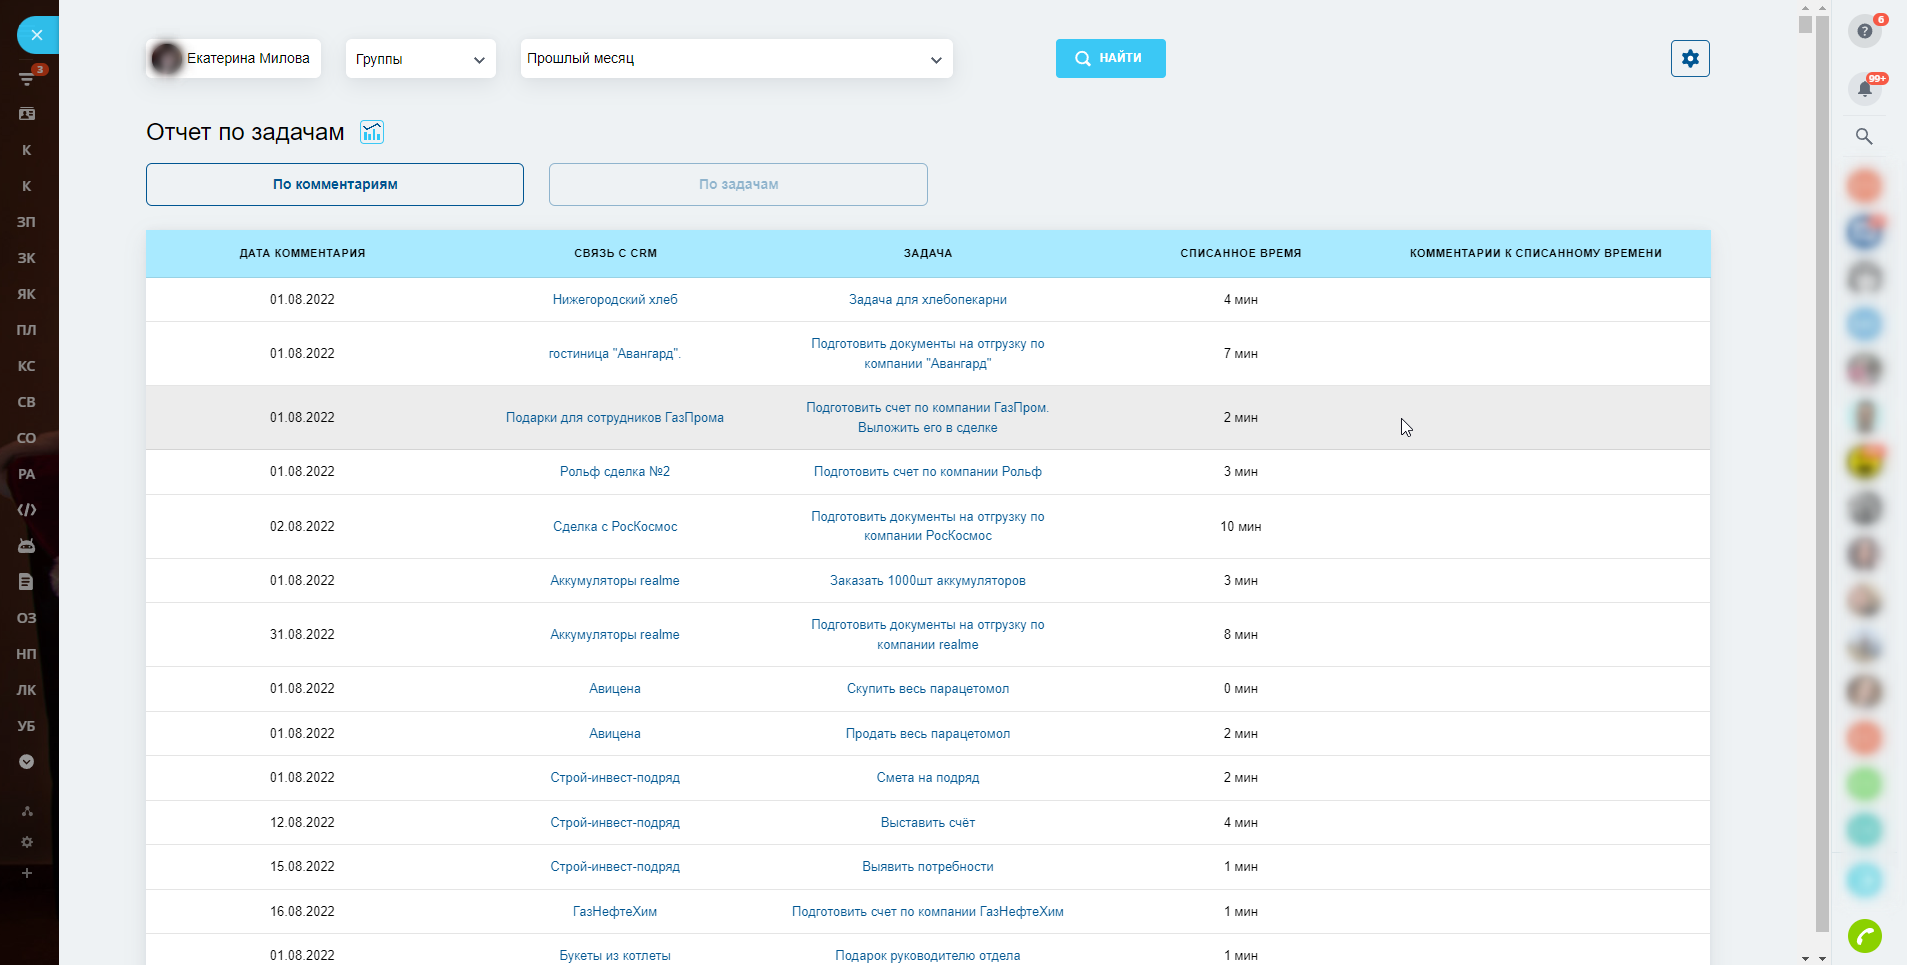Screen dimensions: 1907x965
Task: Click the Екатерина Милова user selector
Action: (234, 59)
